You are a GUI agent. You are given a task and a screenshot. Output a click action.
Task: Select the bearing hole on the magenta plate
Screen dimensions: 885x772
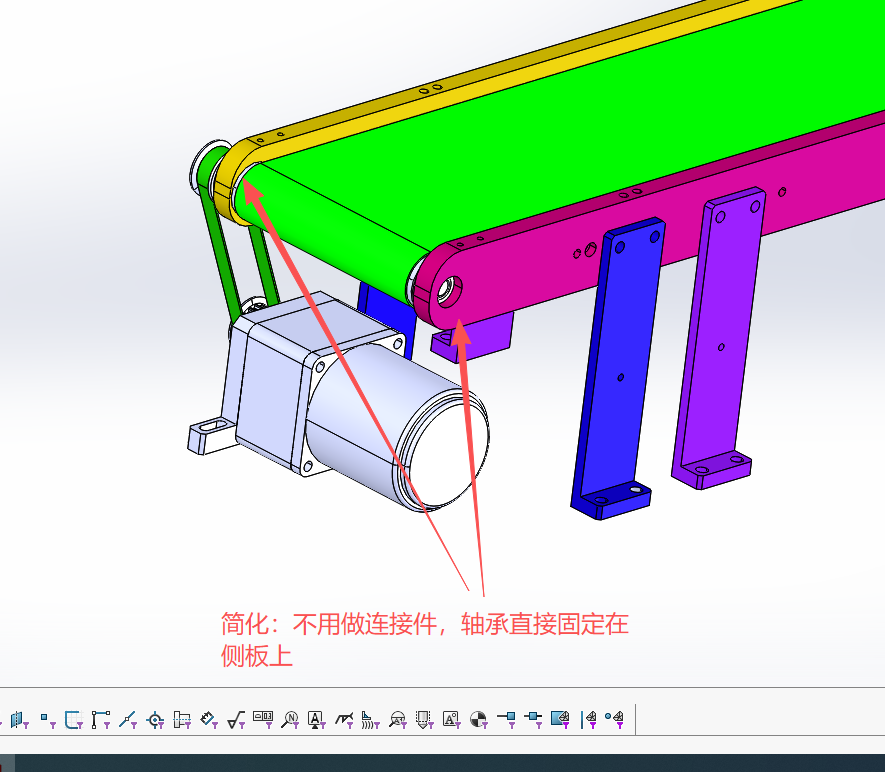(x=450, y=292)
